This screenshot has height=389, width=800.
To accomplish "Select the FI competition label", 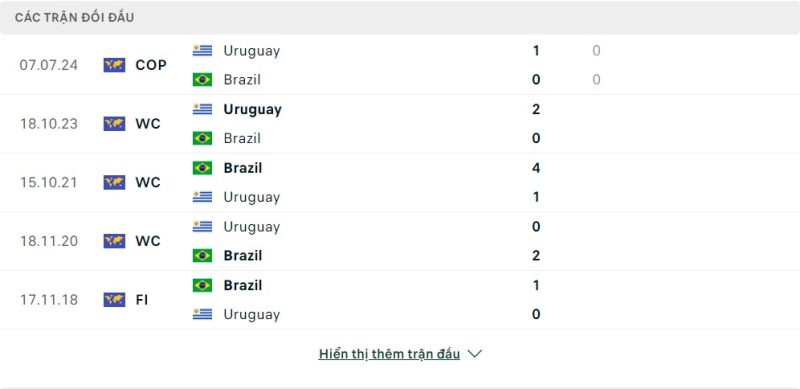I will point(142,300).
